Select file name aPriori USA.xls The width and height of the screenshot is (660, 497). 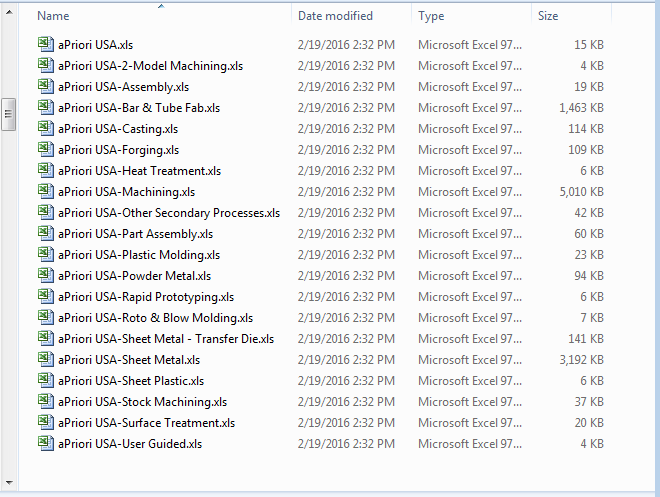click(96, 45)
